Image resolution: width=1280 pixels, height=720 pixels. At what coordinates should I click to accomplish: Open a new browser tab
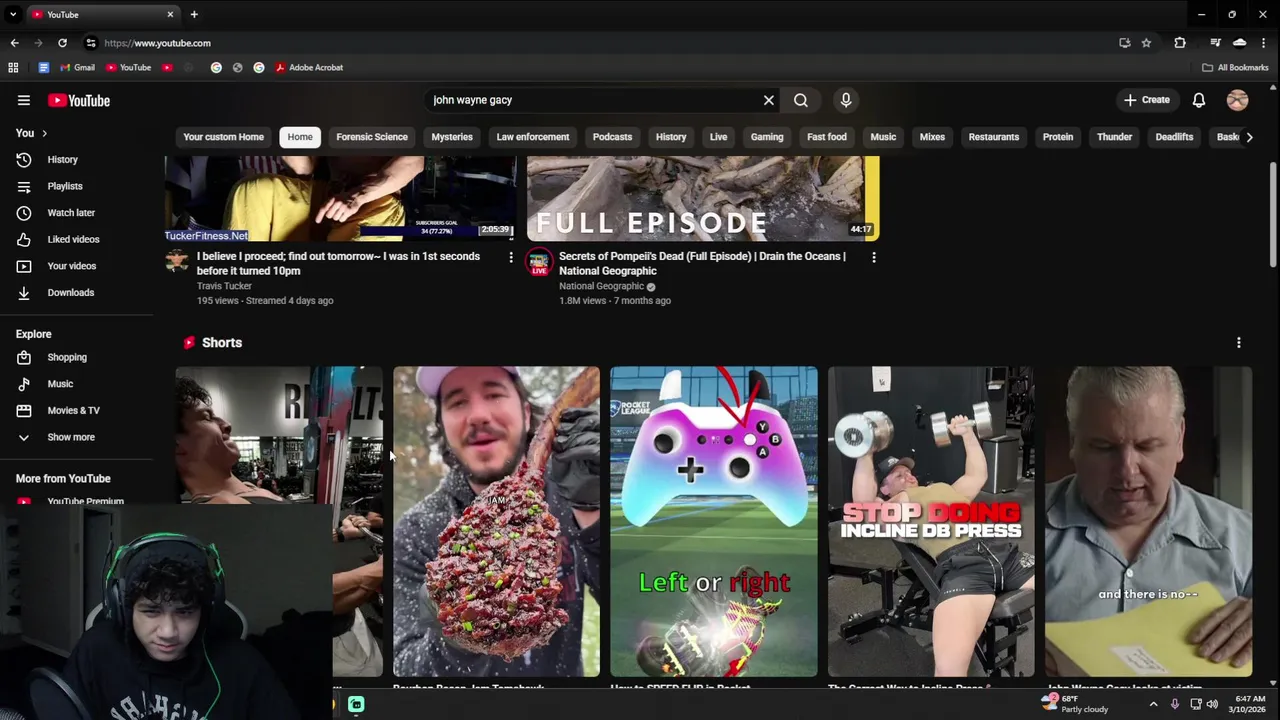point(194,15)
